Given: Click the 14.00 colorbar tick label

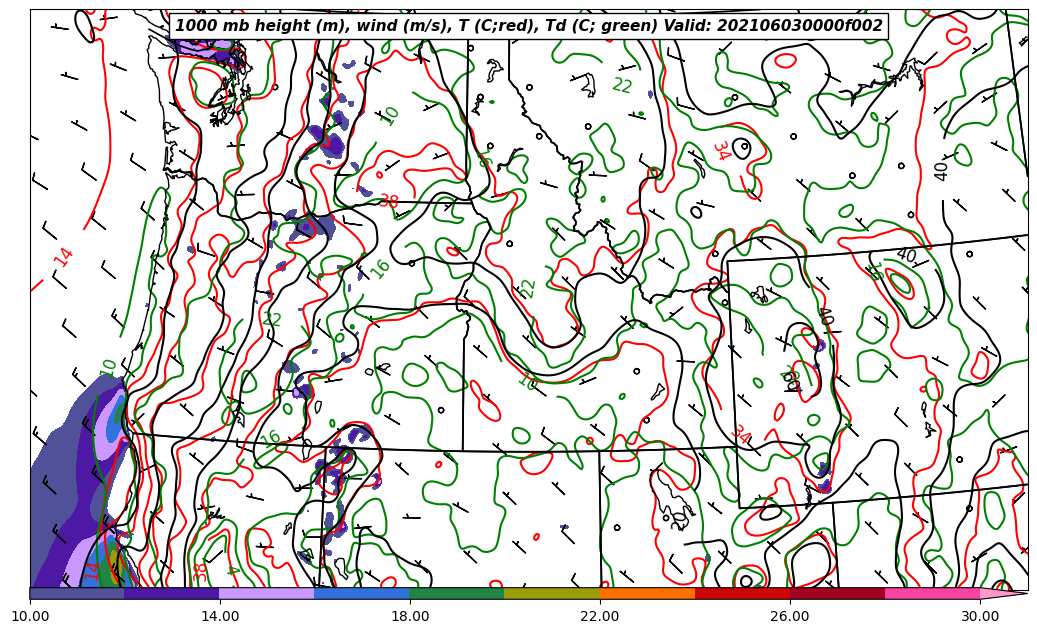Looking at the screenshot, I should tap(220, 616).
